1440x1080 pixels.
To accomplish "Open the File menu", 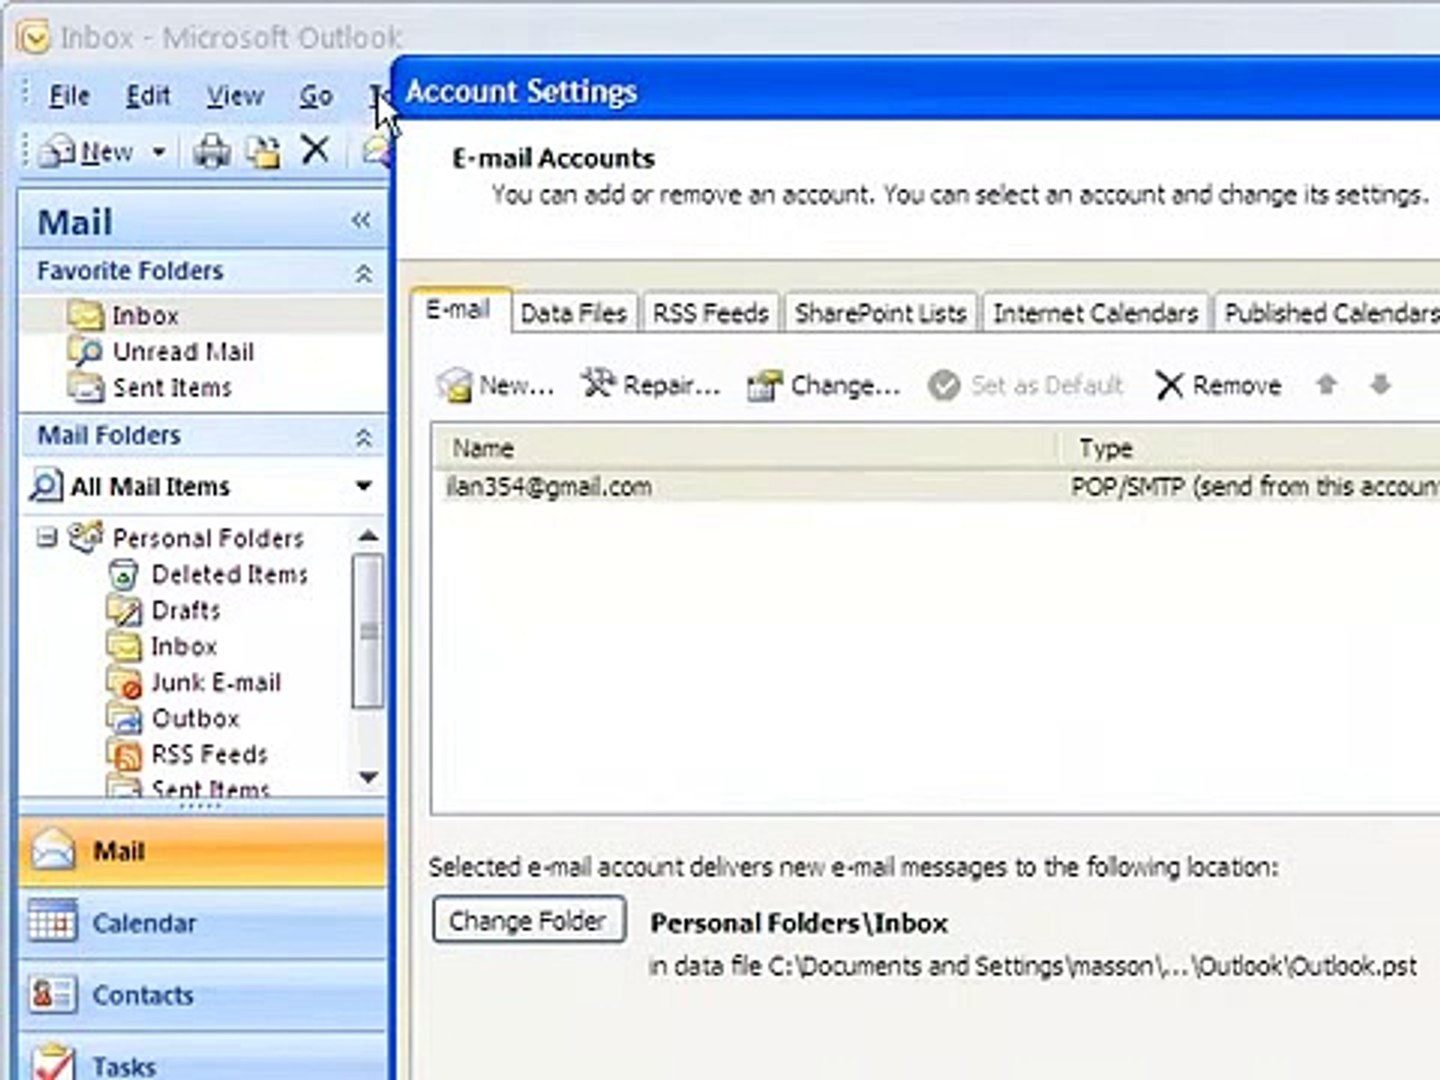I will [x=69, y=96].
